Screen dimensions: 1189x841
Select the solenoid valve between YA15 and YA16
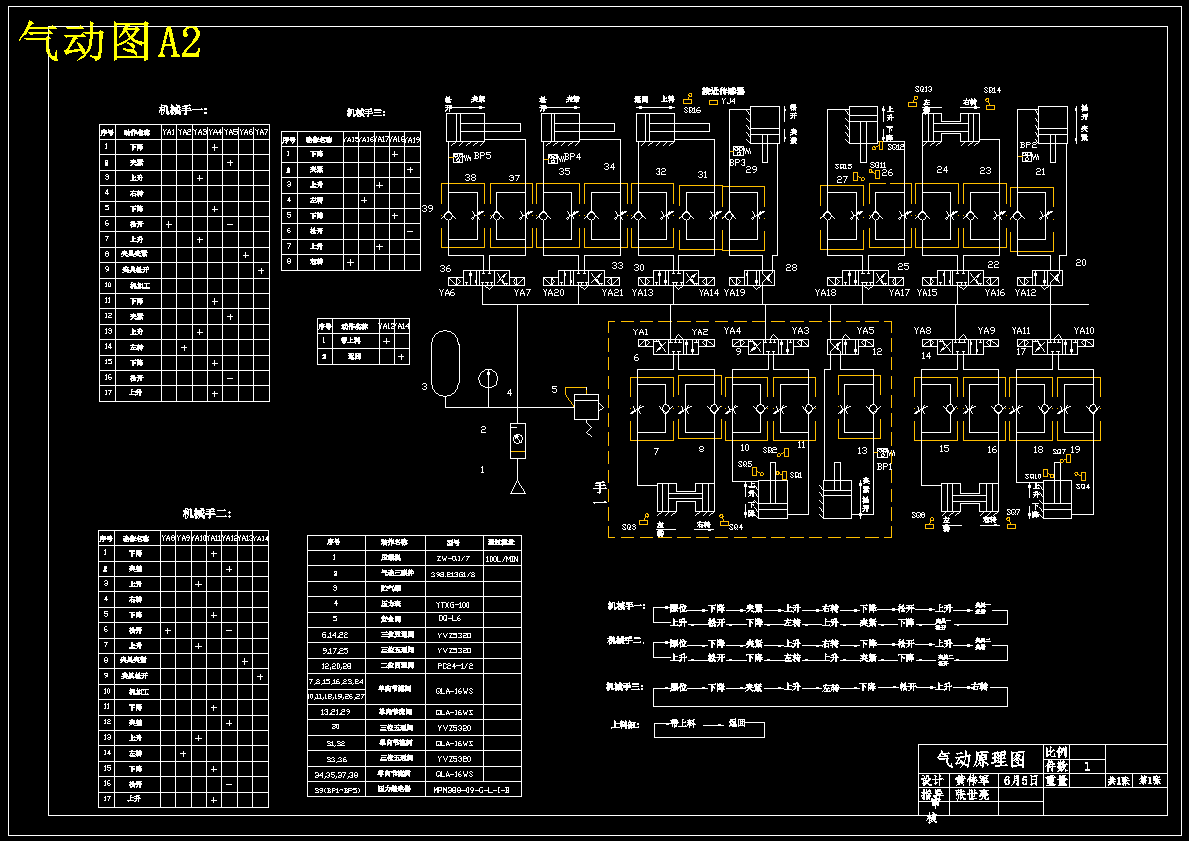pos(960,278)
